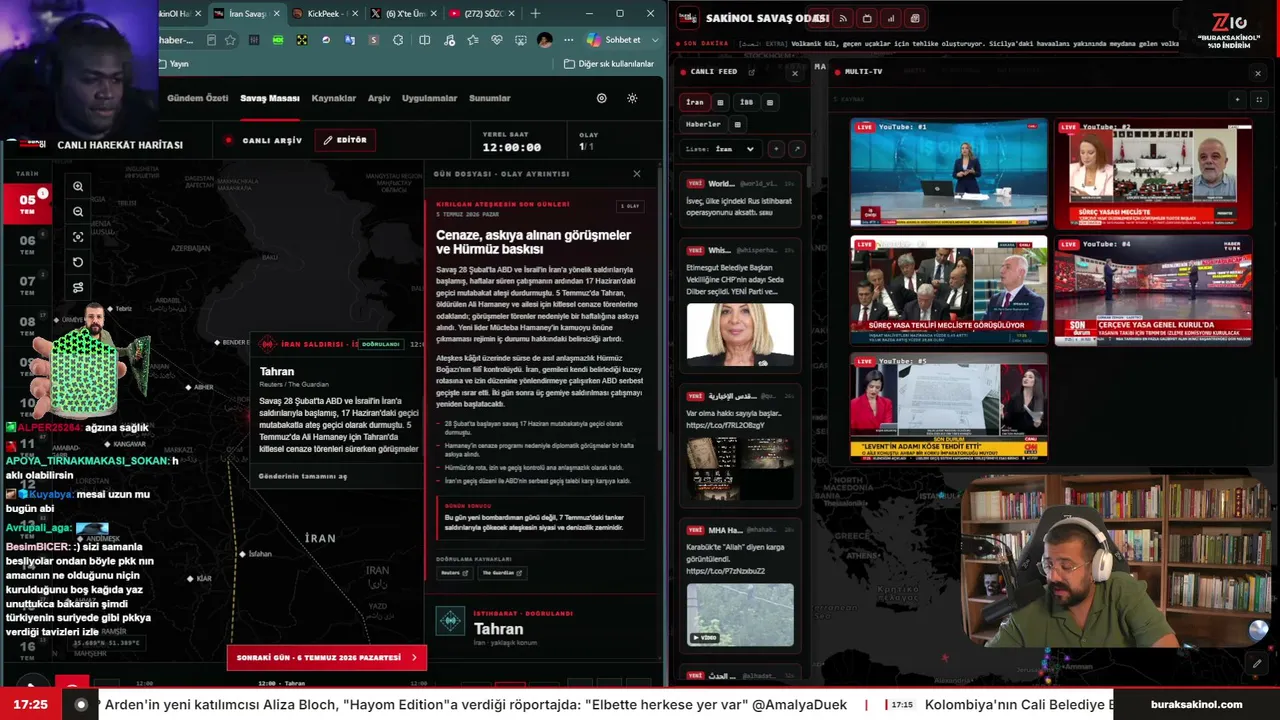Click the İsfahan marker on the map
This screenshot has height=720, width=1280.
242,554
